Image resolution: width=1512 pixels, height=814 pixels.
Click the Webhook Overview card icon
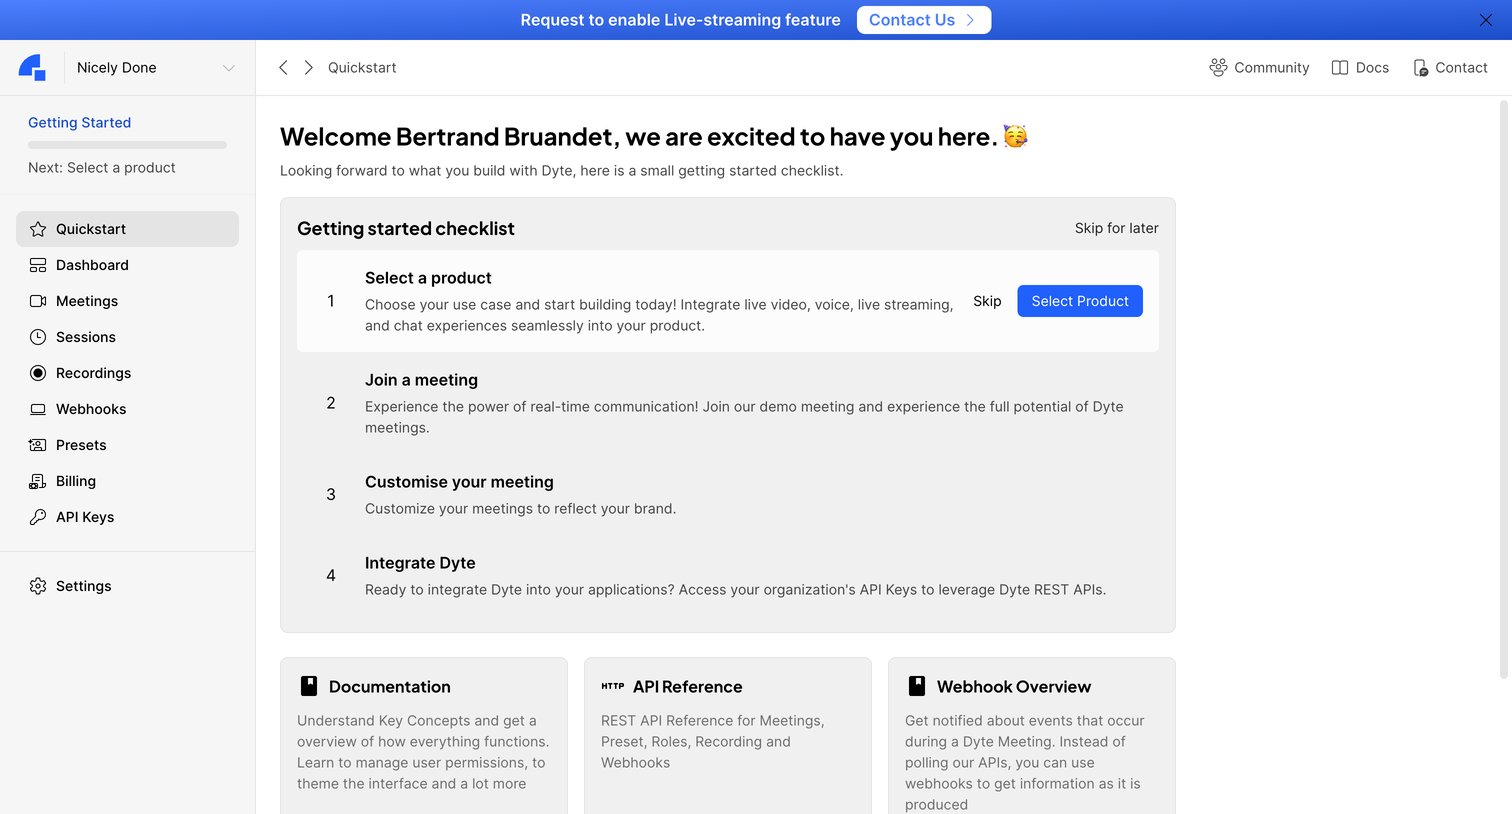pos(917,686)
